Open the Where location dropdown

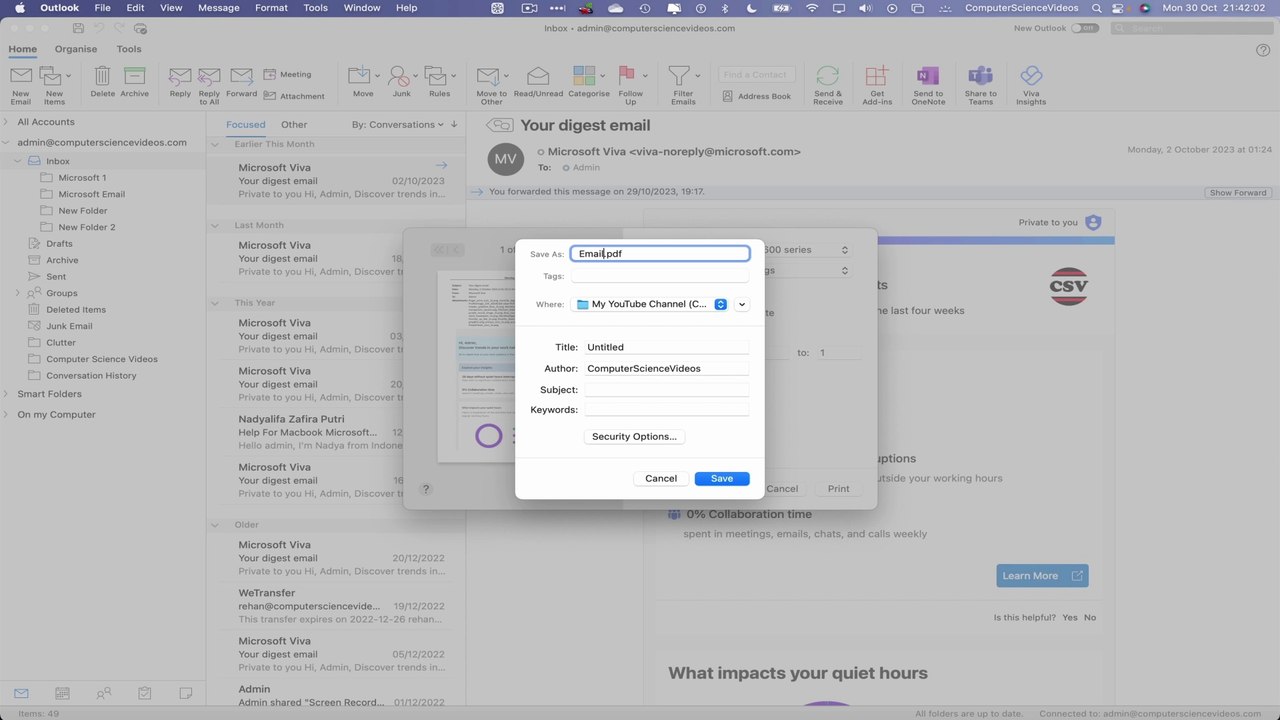[x=651, y=304]
